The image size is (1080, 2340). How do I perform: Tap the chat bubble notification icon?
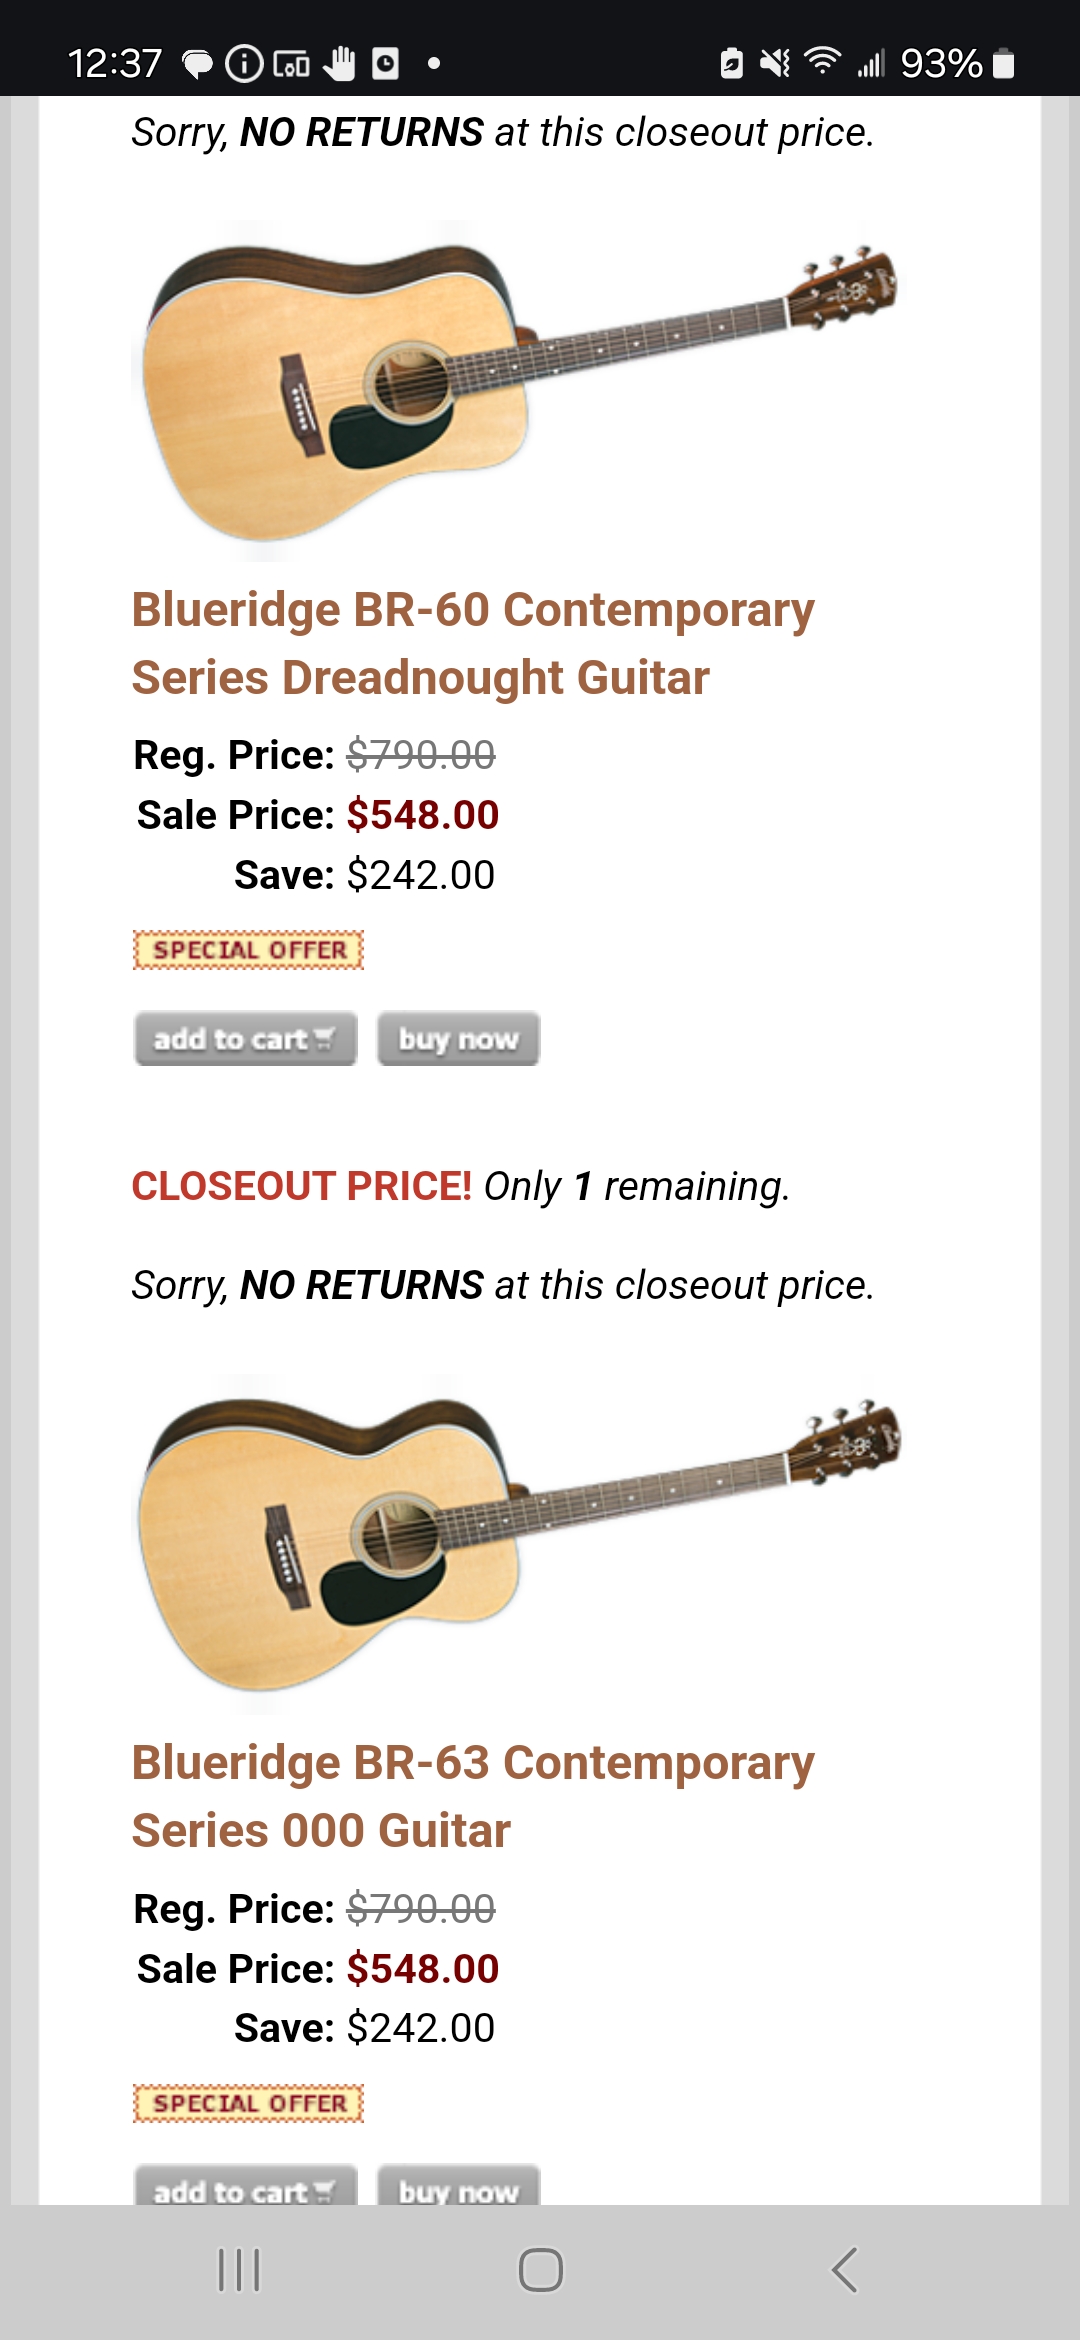click(x=197, y=65)
